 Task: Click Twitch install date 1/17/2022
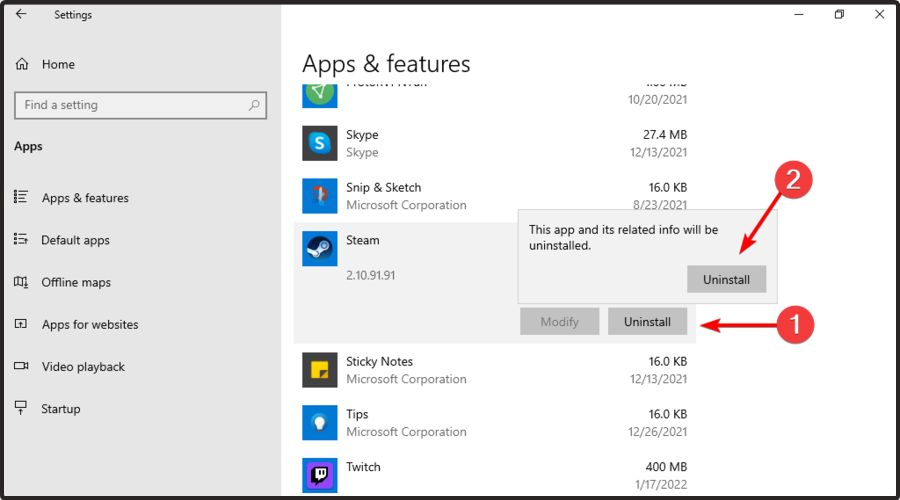pyautogui.click(x=661, y=485)
